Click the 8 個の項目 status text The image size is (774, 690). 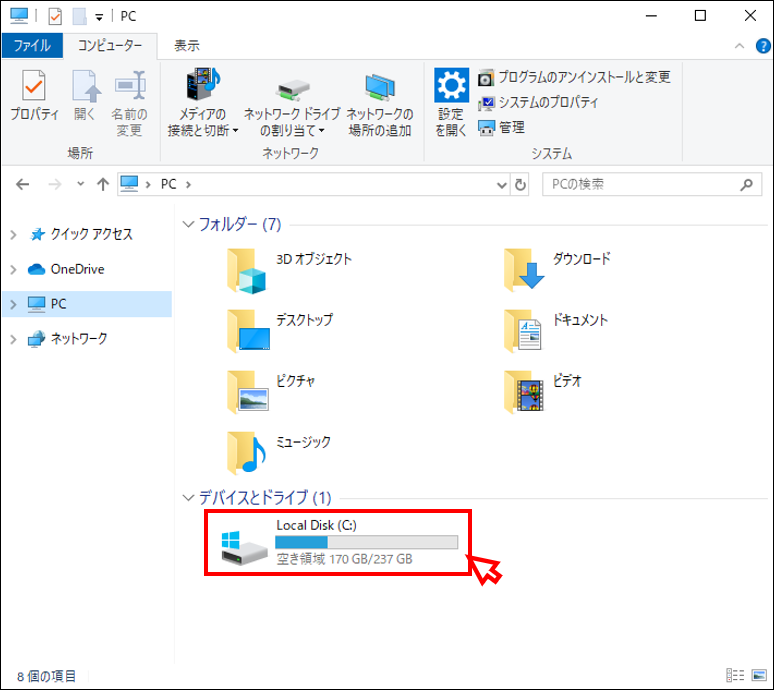(46, 676)
